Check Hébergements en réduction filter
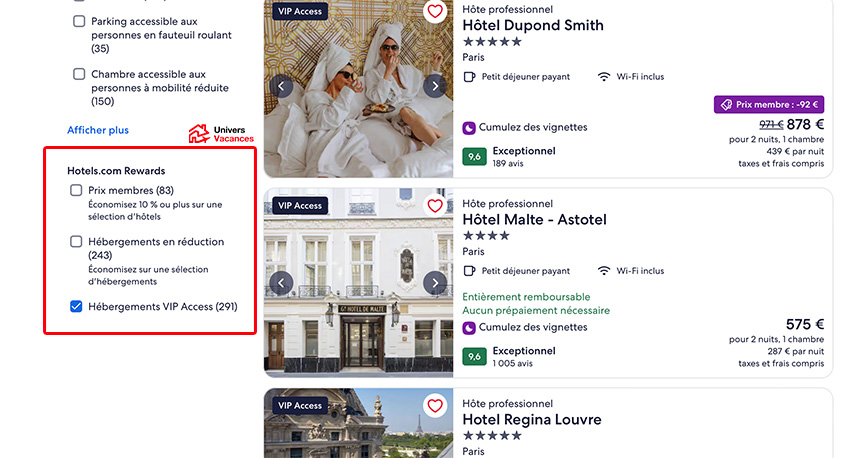This screenshot has width=850, height=458. click(x=77, y=242)
